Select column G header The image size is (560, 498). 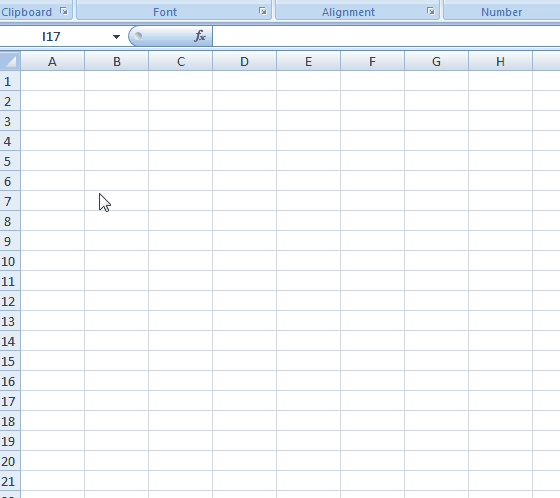click(x=436, y=61)
